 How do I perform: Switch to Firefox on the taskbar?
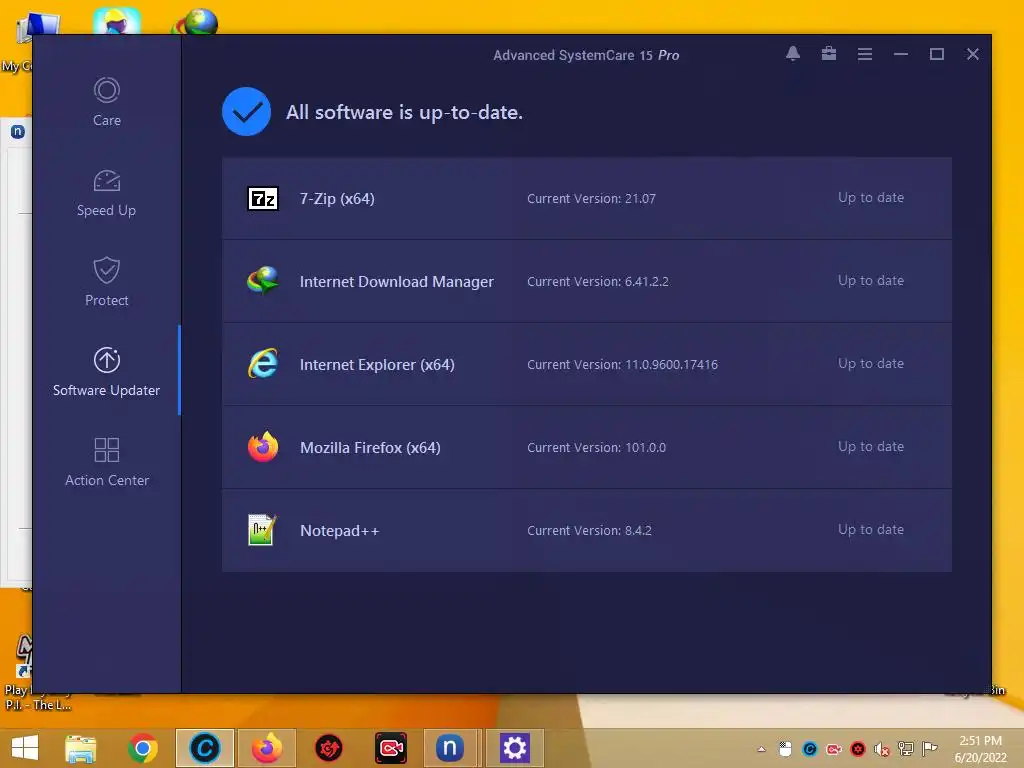266,748
